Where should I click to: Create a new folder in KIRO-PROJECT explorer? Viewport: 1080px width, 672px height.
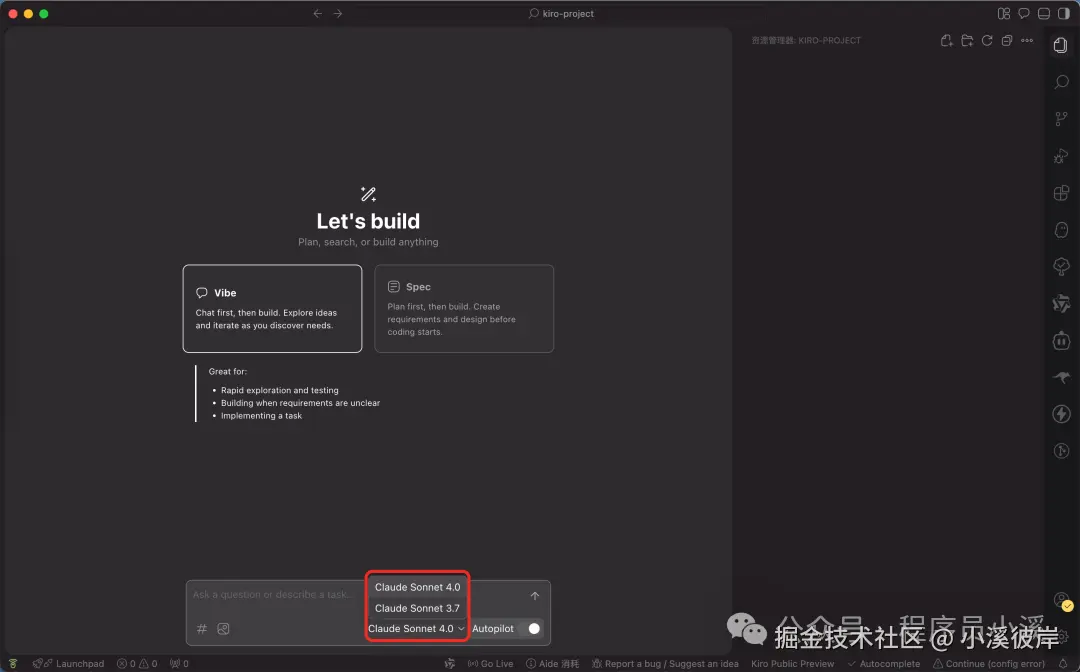pos(967,41)
